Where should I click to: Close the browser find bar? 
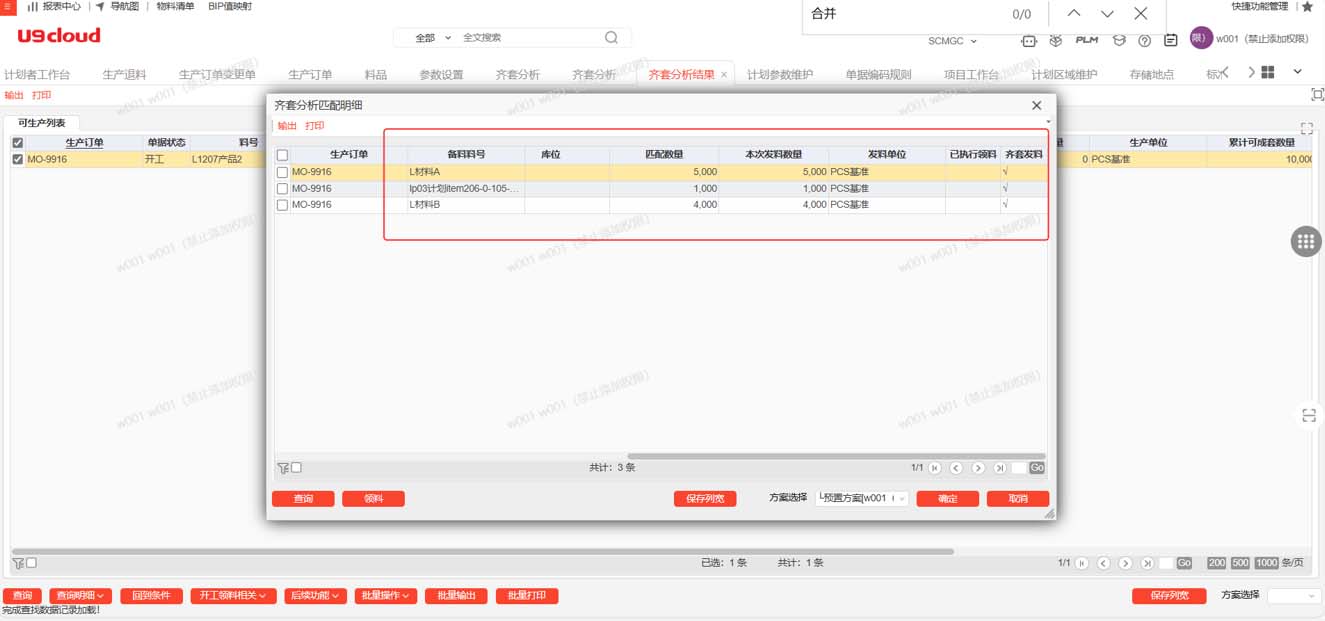pyautogui.click(x=1141, y=14)
